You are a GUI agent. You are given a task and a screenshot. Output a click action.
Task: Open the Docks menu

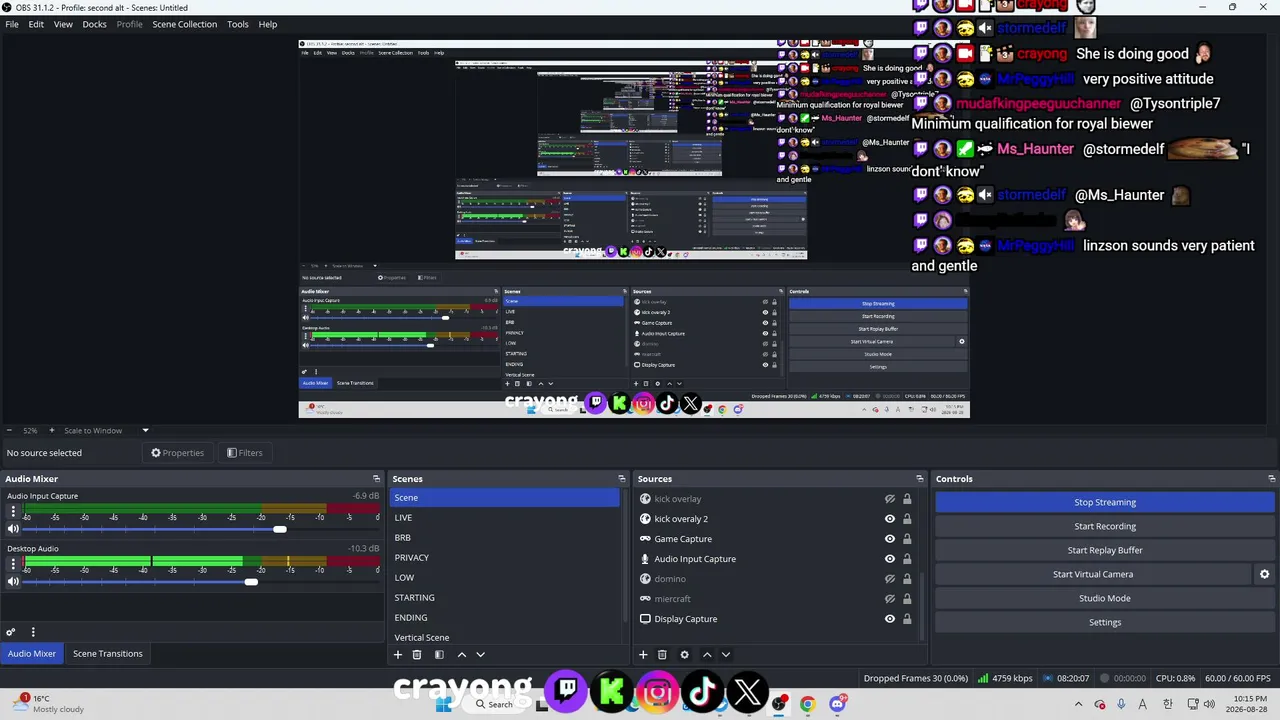[x=94, y=24]
